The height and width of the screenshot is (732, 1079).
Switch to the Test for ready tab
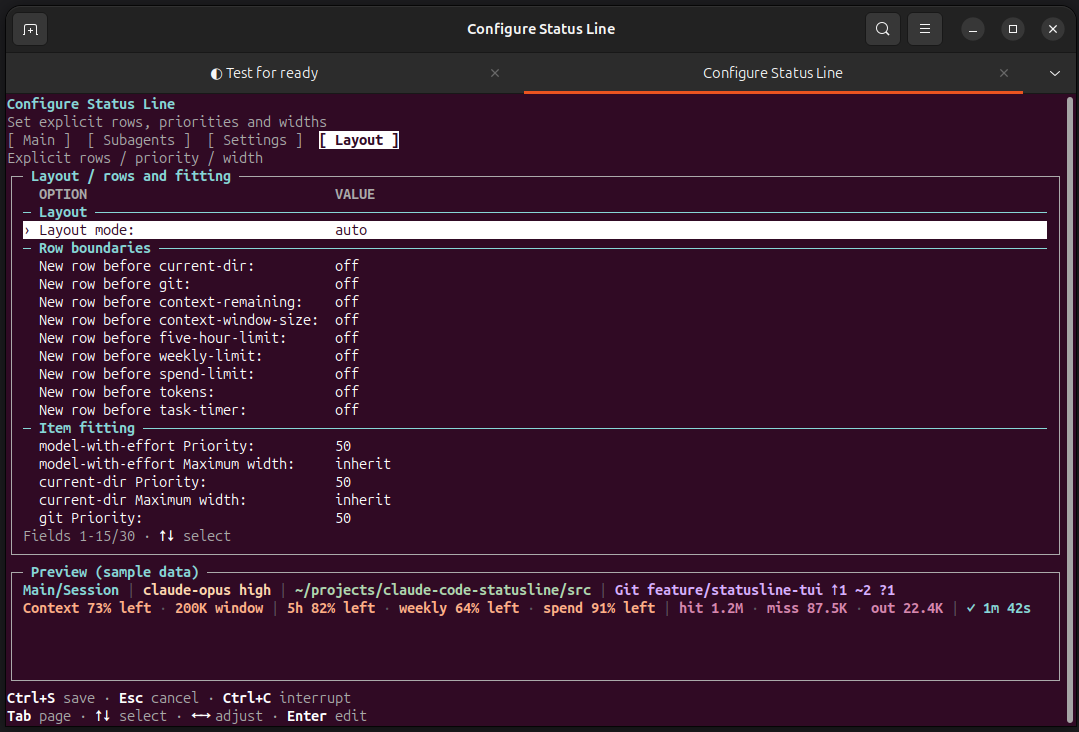point(265,73)
